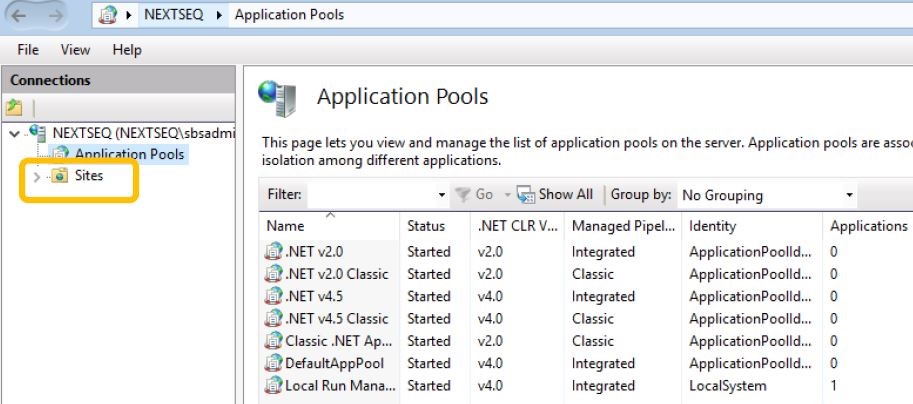Select Application Pools in the tree
The height and width of the screenshot is (404, 913).
pyautogui.click(x=129, y=154)
